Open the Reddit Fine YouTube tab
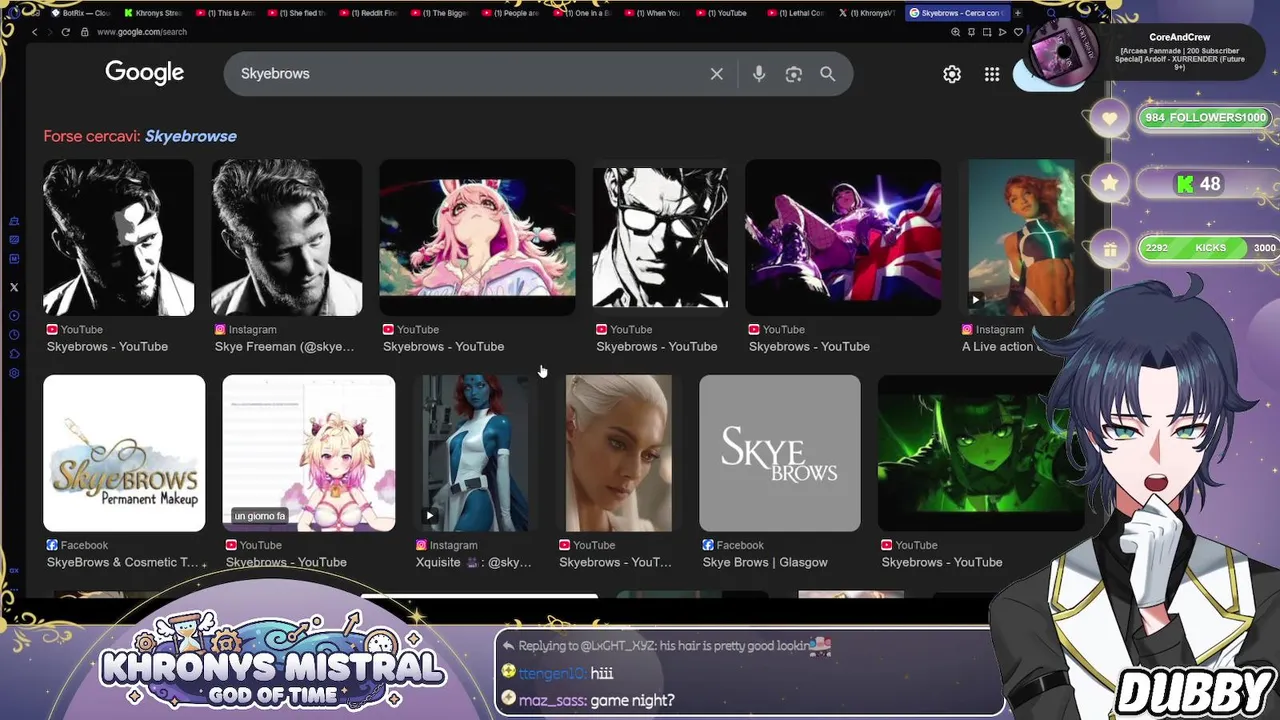Viewport: 1280px width, 720px height. 369,13
